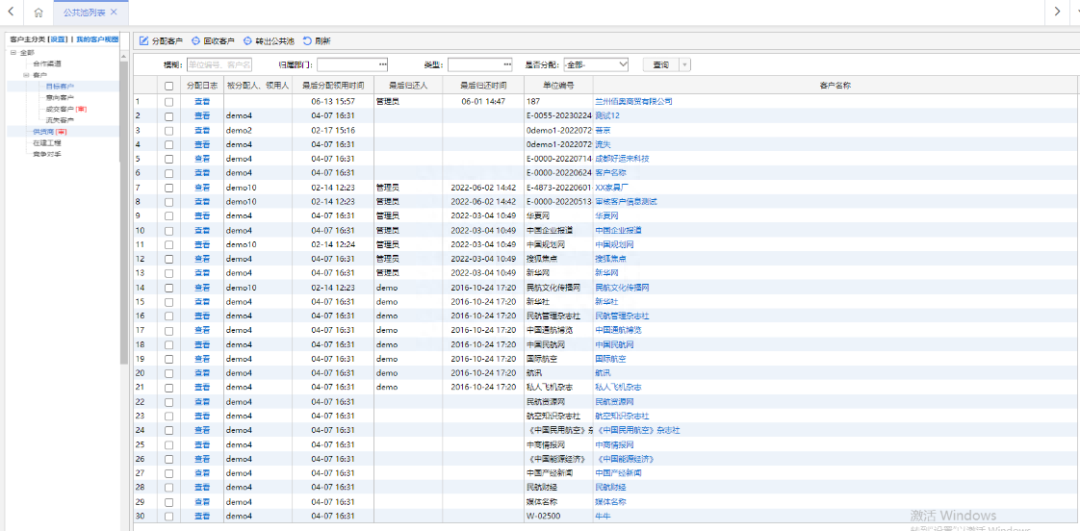Tick the checkbox for row 15
Viewport: 1080px width, 531px height.
tap(169, 302)
